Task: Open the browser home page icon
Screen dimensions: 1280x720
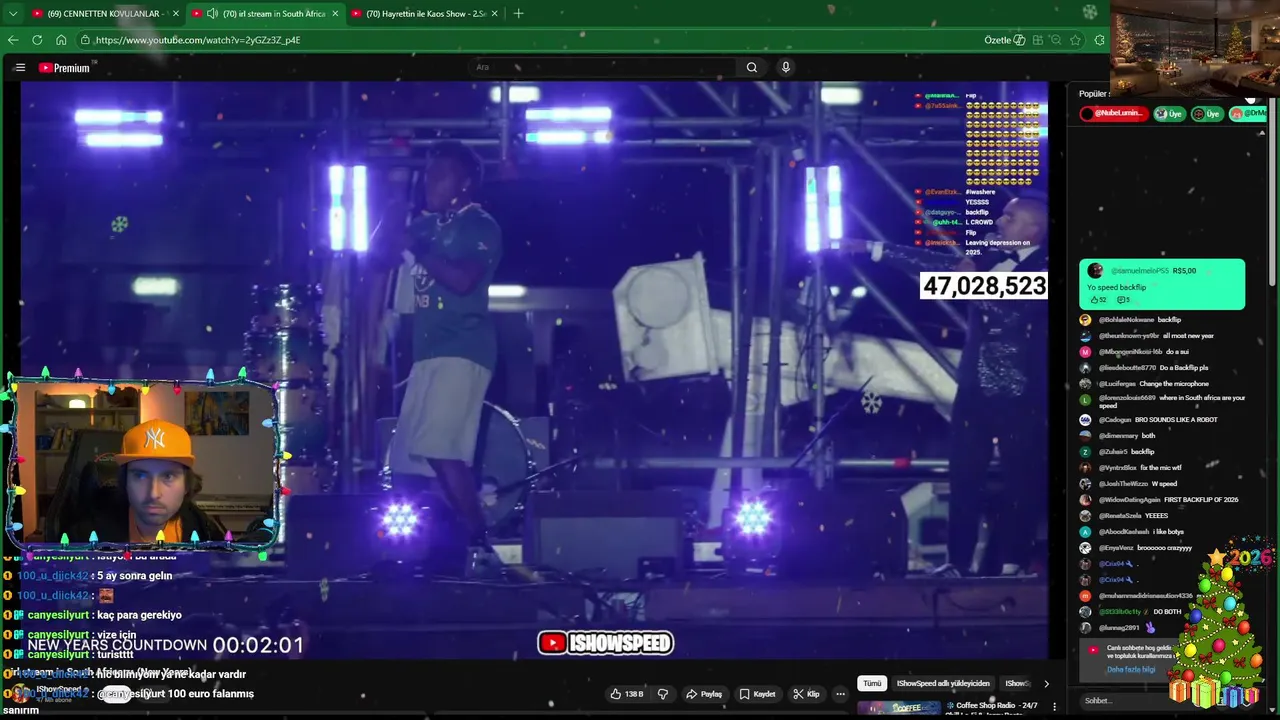Action: pos(61,40)
